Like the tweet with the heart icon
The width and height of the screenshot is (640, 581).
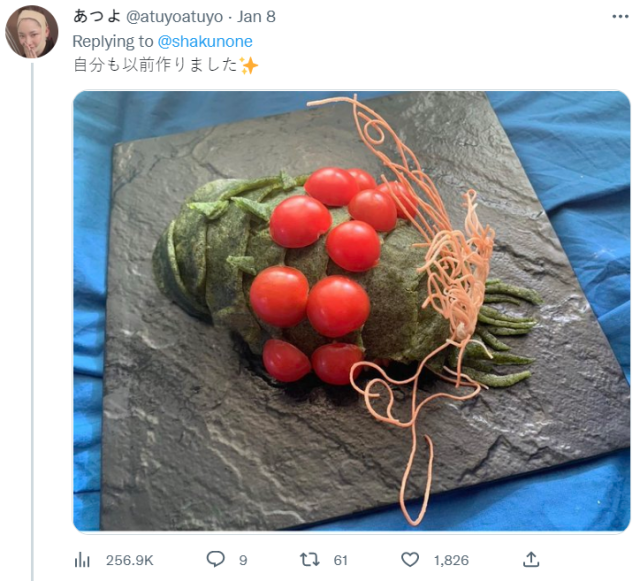pos(410,560)
